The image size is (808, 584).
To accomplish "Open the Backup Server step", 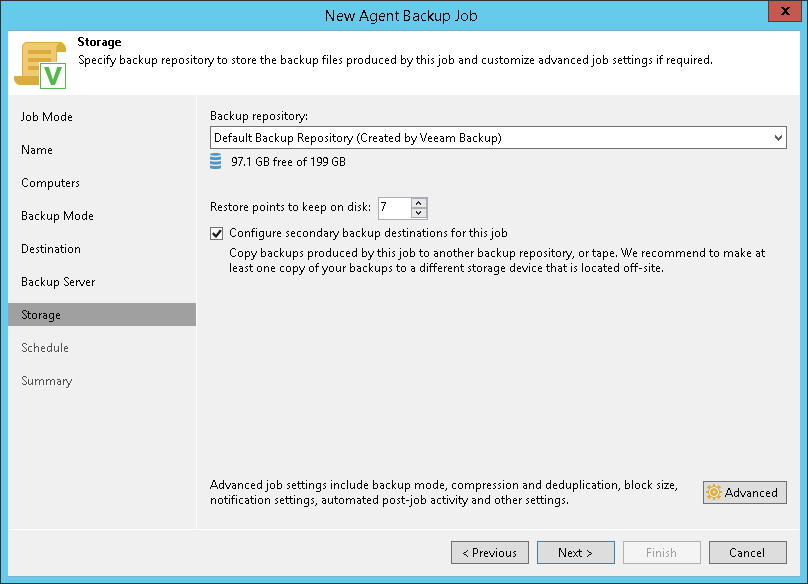I will (x=58, y=282).
